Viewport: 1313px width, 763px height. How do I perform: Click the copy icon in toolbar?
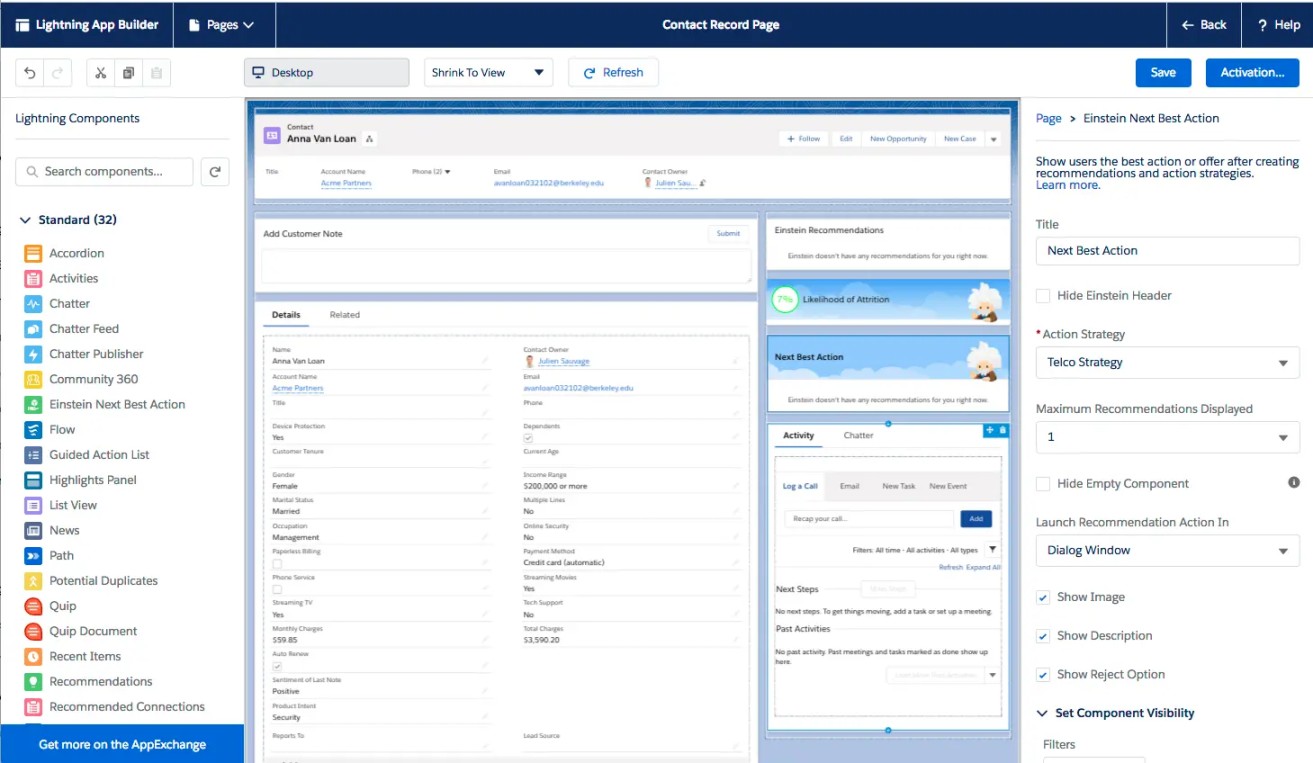(128, 73)
